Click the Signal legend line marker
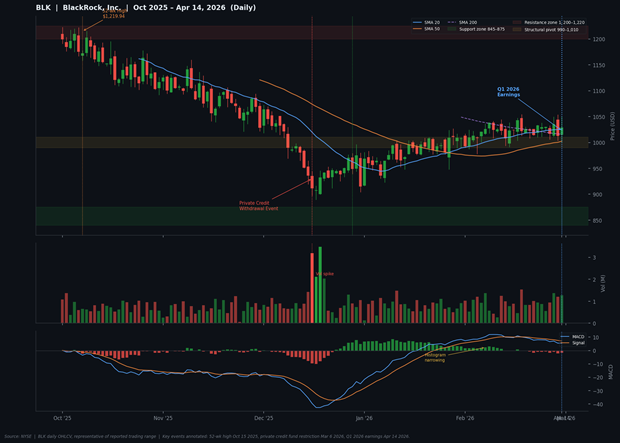 tap(565, 343)
